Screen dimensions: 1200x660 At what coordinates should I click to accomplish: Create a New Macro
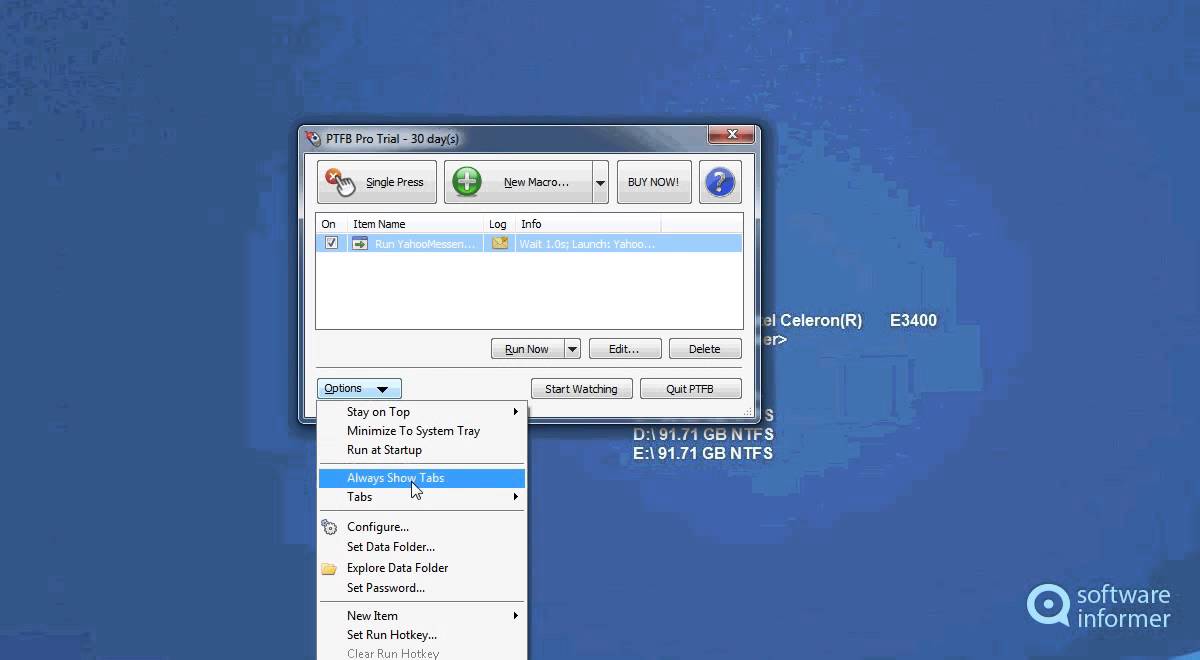(519, 182)
